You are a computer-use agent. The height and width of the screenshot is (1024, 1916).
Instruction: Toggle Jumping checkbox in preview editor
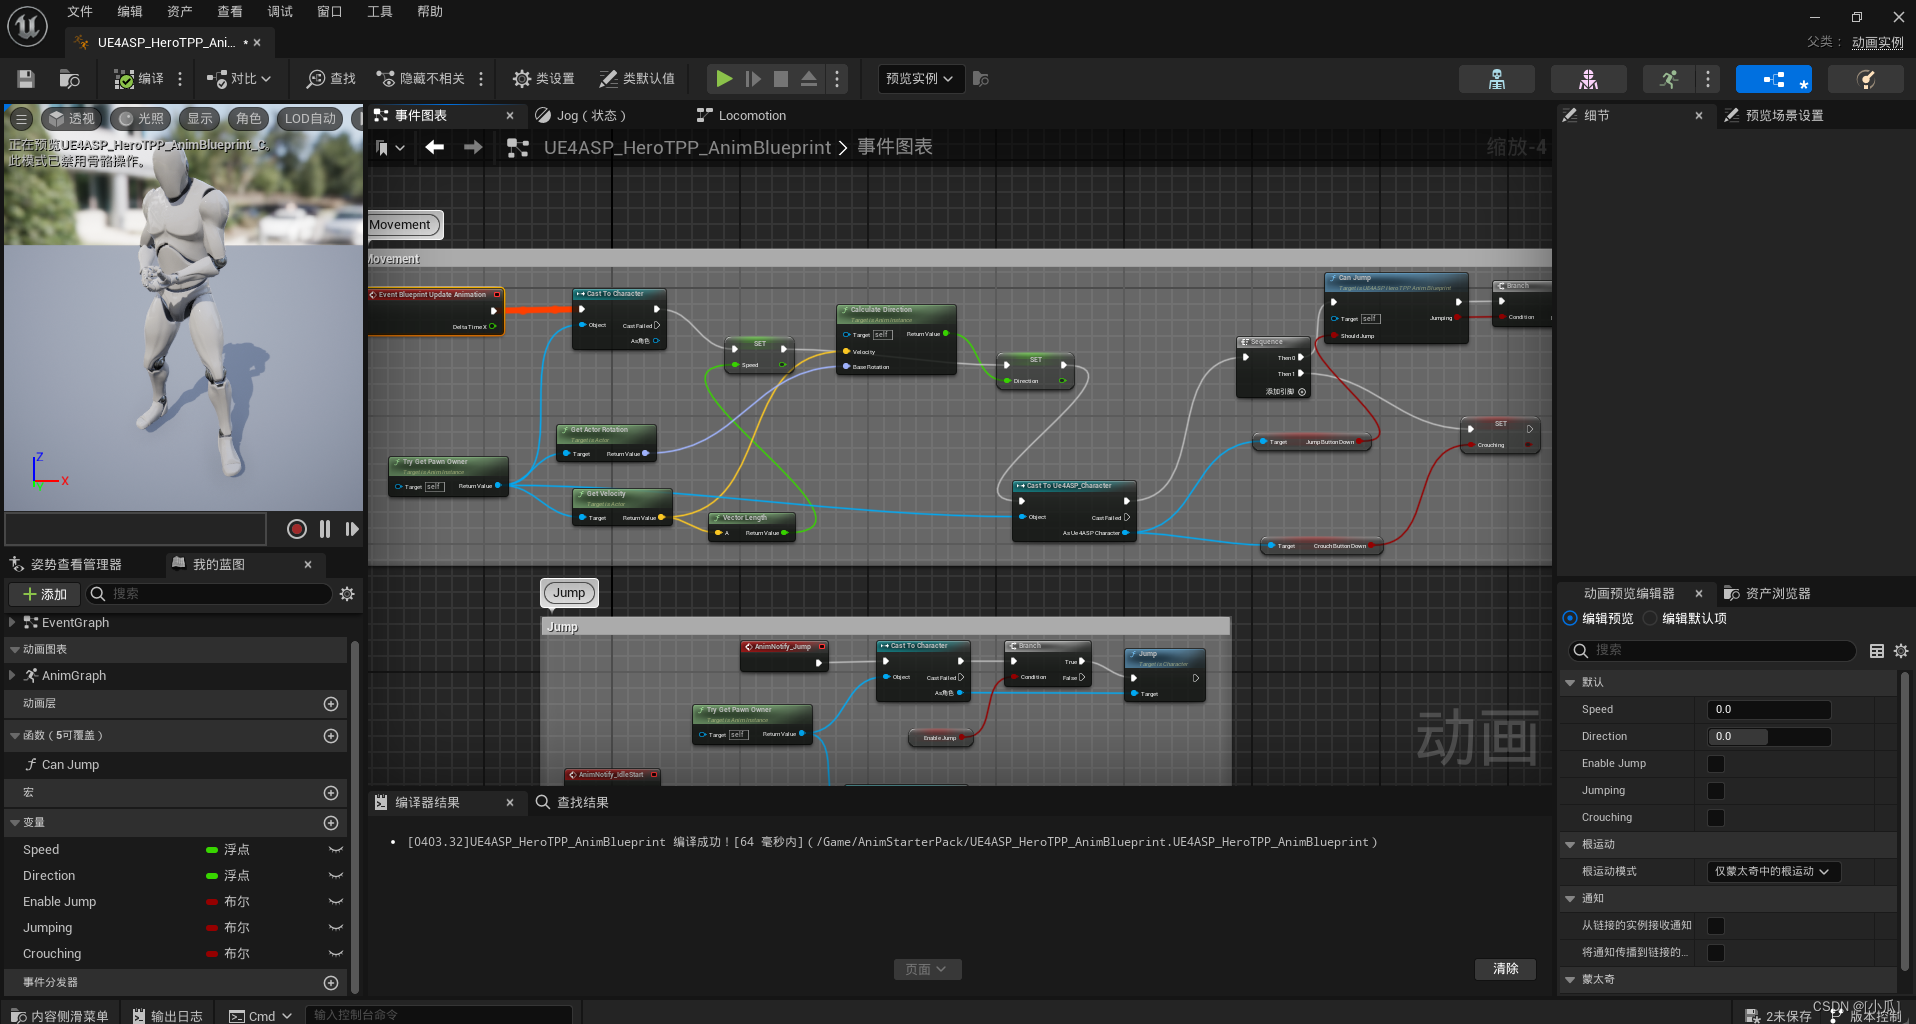(x=1716, y=791)
